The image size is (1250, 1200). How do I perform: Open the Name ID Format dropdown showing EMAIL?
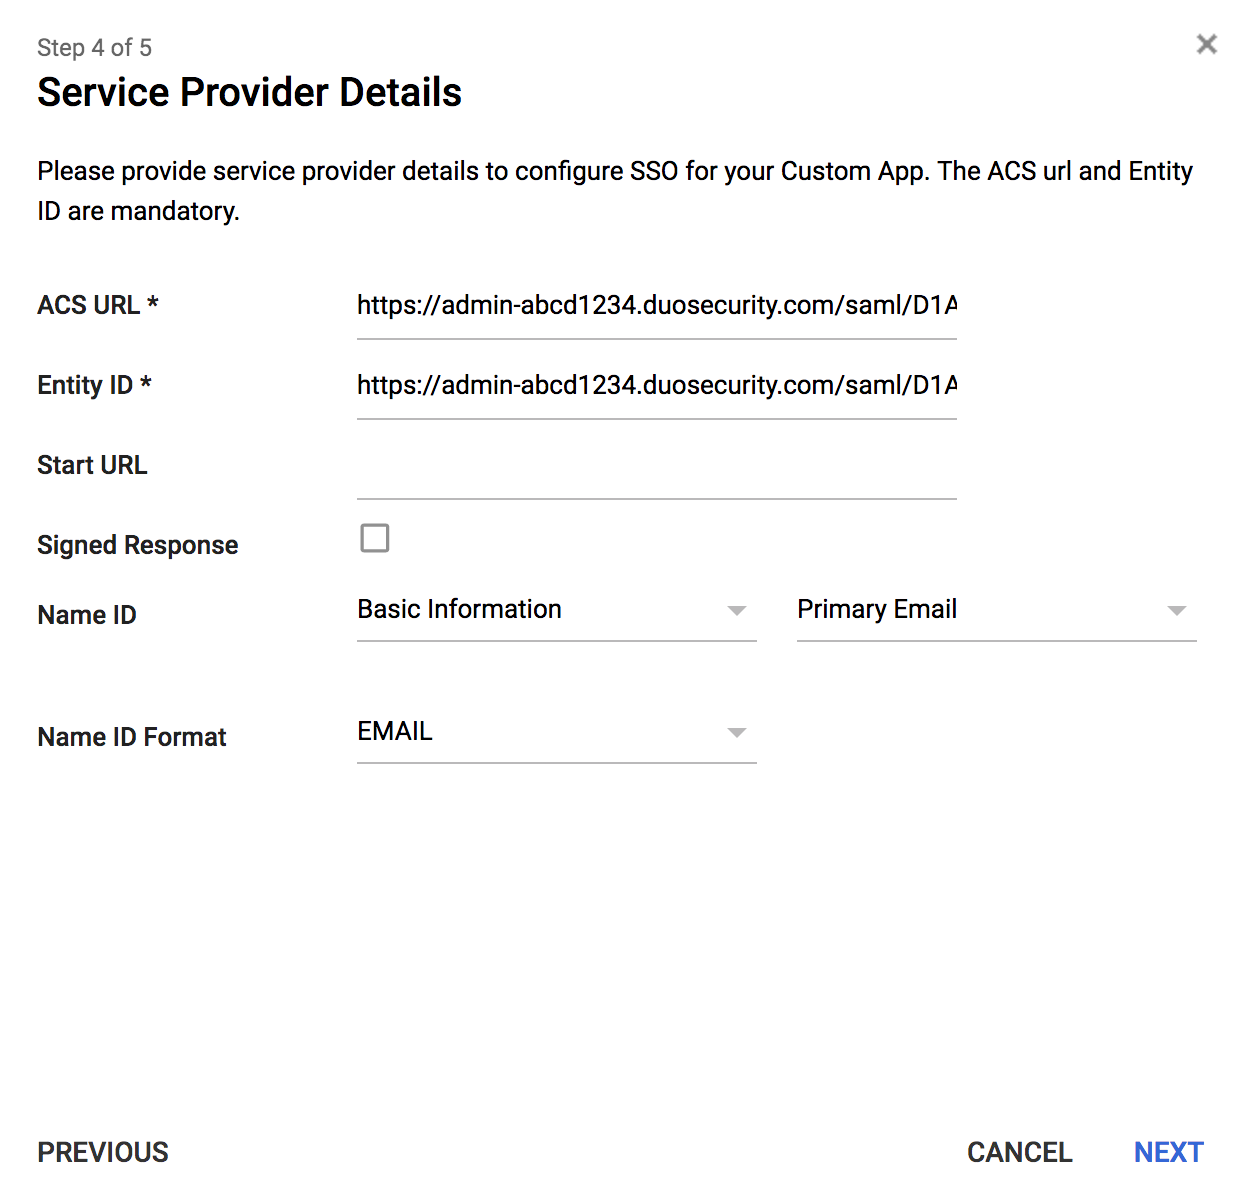[737, 731]
